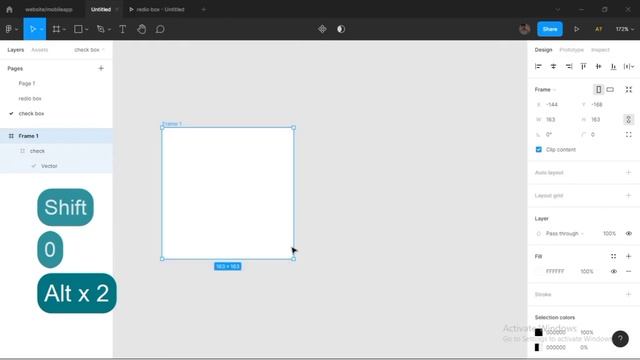Toggle constrain proportions lock
Viewport: 640px width, 360px height.
[x=629, y=120]
